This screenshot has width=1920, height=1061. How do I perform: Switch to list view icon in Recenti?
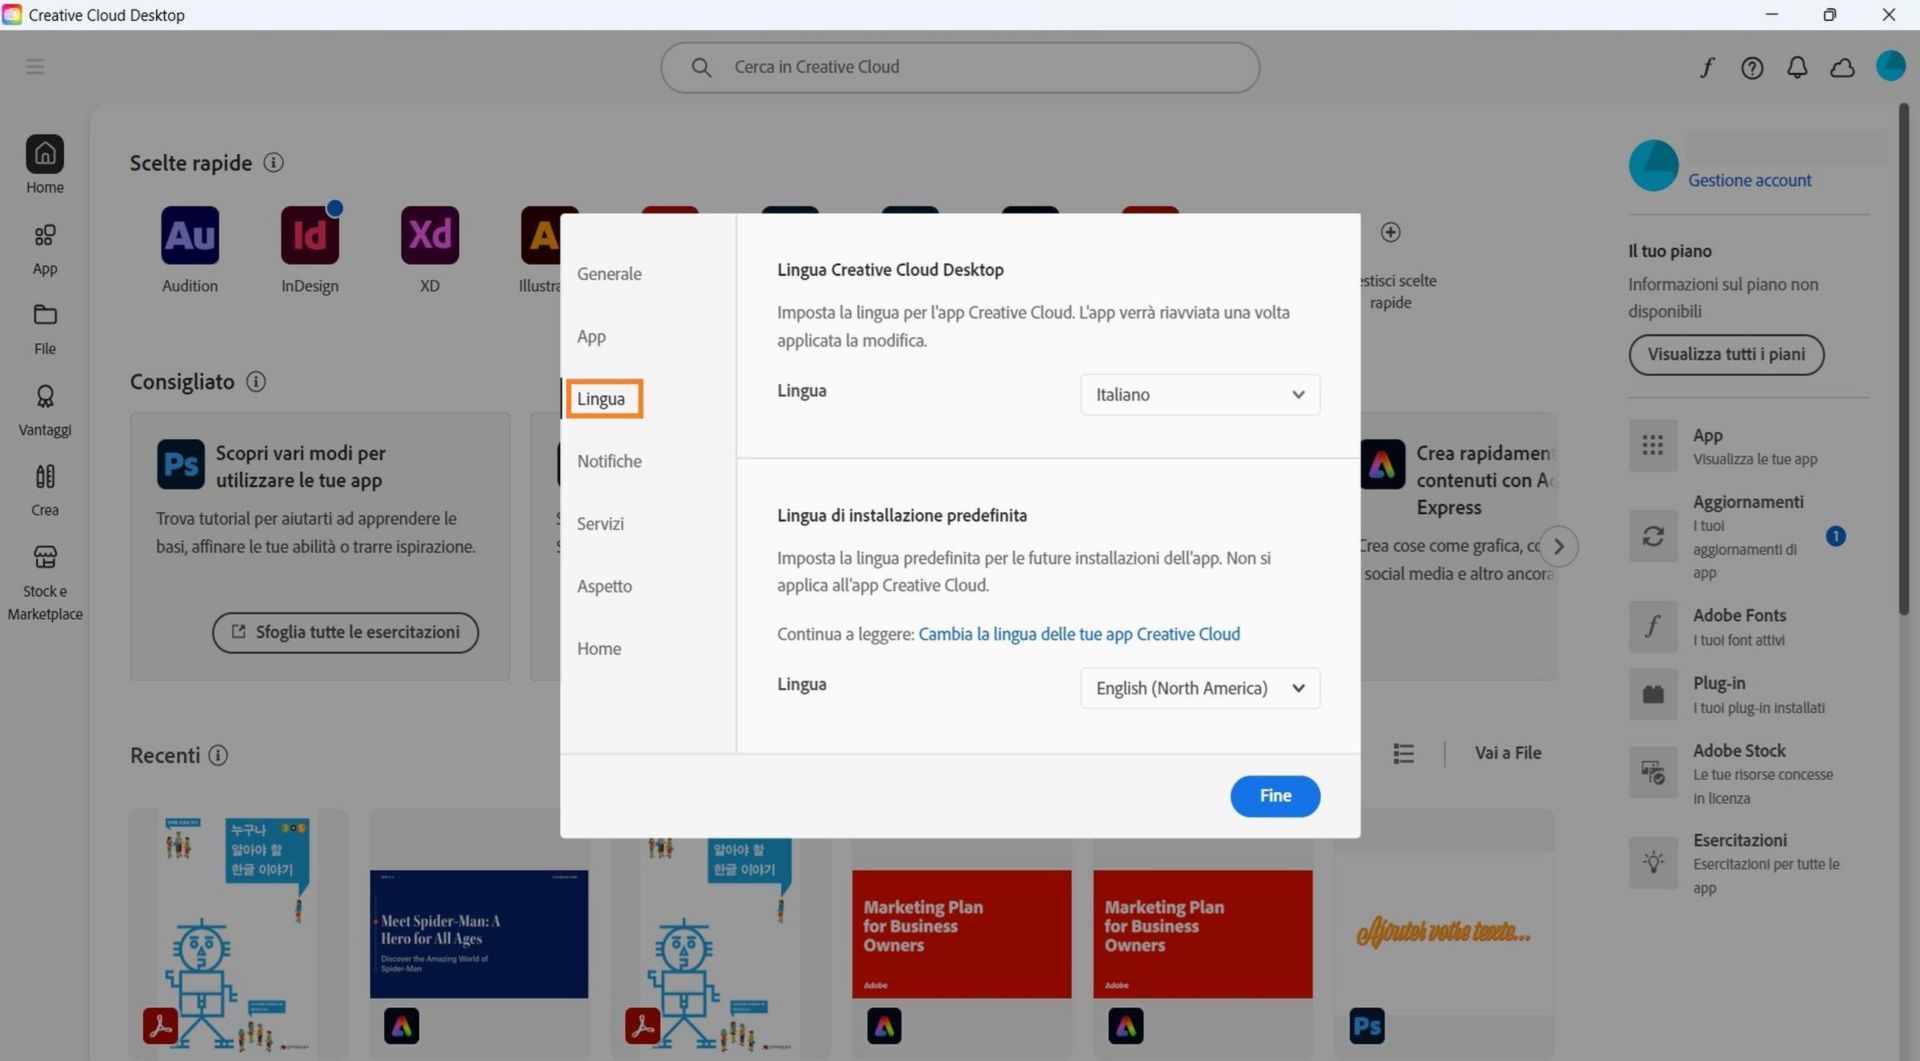(x=1404, y=754)
